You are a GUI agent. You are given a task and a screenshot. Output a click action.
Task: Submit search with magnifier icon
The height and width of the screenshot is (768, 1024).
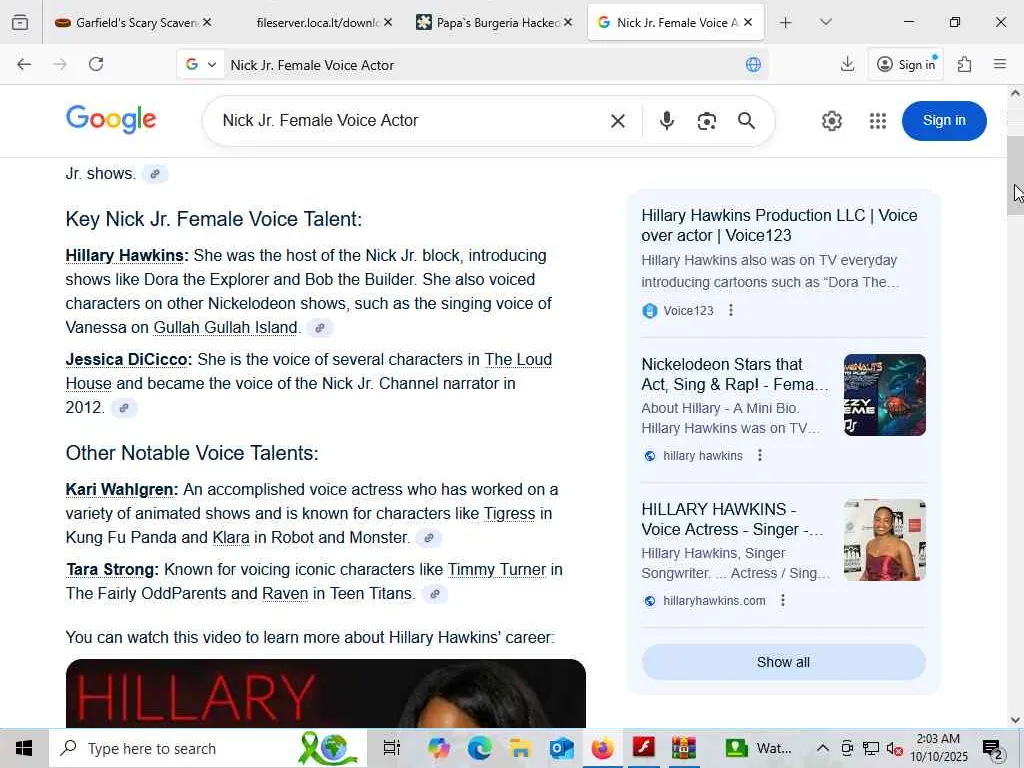tap(746, 121)
